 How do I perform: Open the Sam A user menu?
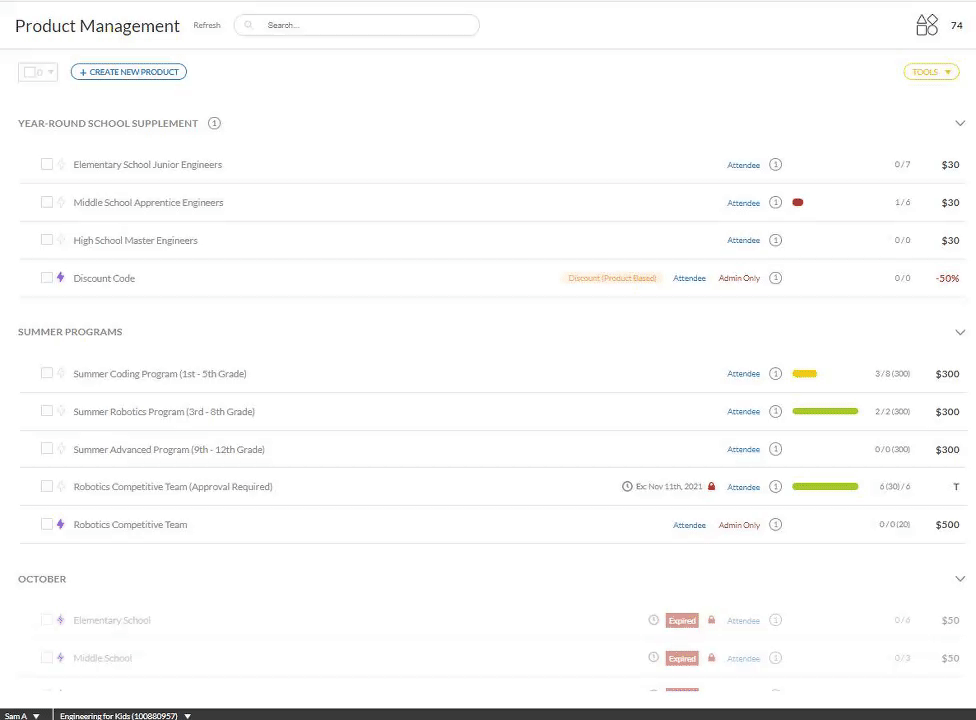(22, 716)
